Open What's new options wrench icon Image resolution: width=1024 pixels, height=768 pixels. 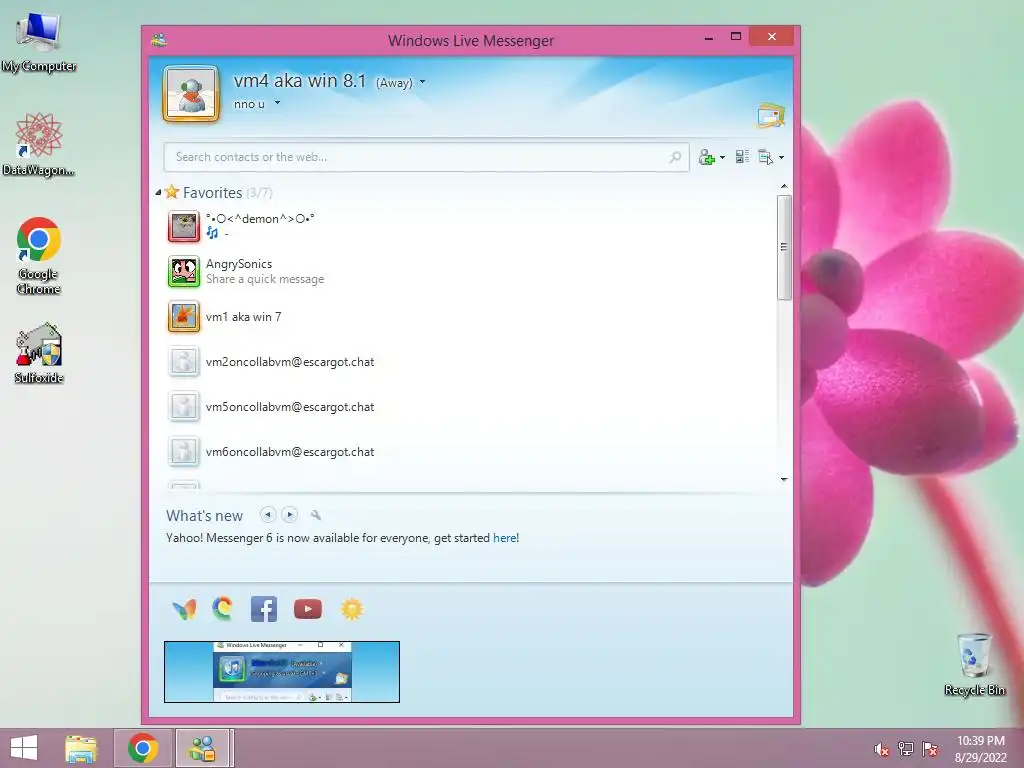pos(315,515)
